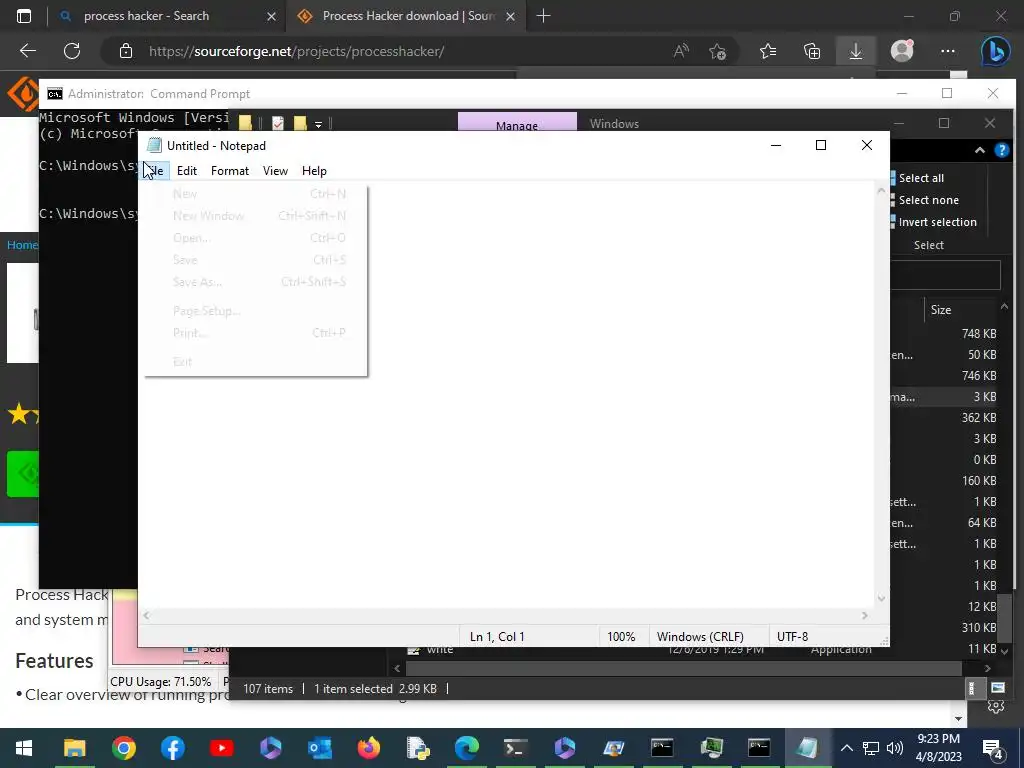This screenshot has width=1024, height=768.
Task: Click the Command Prompt title bar icon
Action: pyautogui.click(x=55, y=94)
